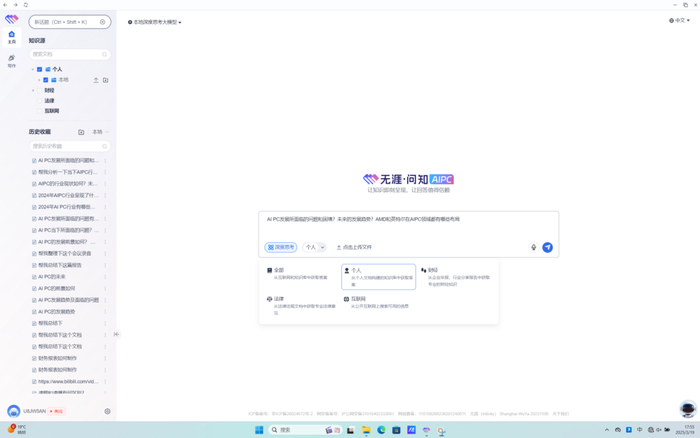The width and height of the screenshot is (700, 438).
Task: Click the 搜索历史收藏 search history field
Action: (x=70, y=146)
